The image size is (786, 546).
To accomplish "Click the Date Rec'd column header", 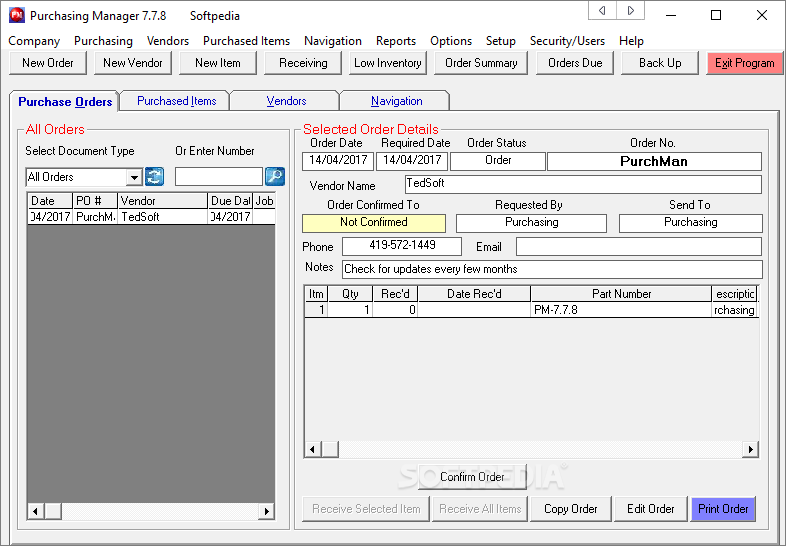I will pyautogui.click(x=474, y=294).
